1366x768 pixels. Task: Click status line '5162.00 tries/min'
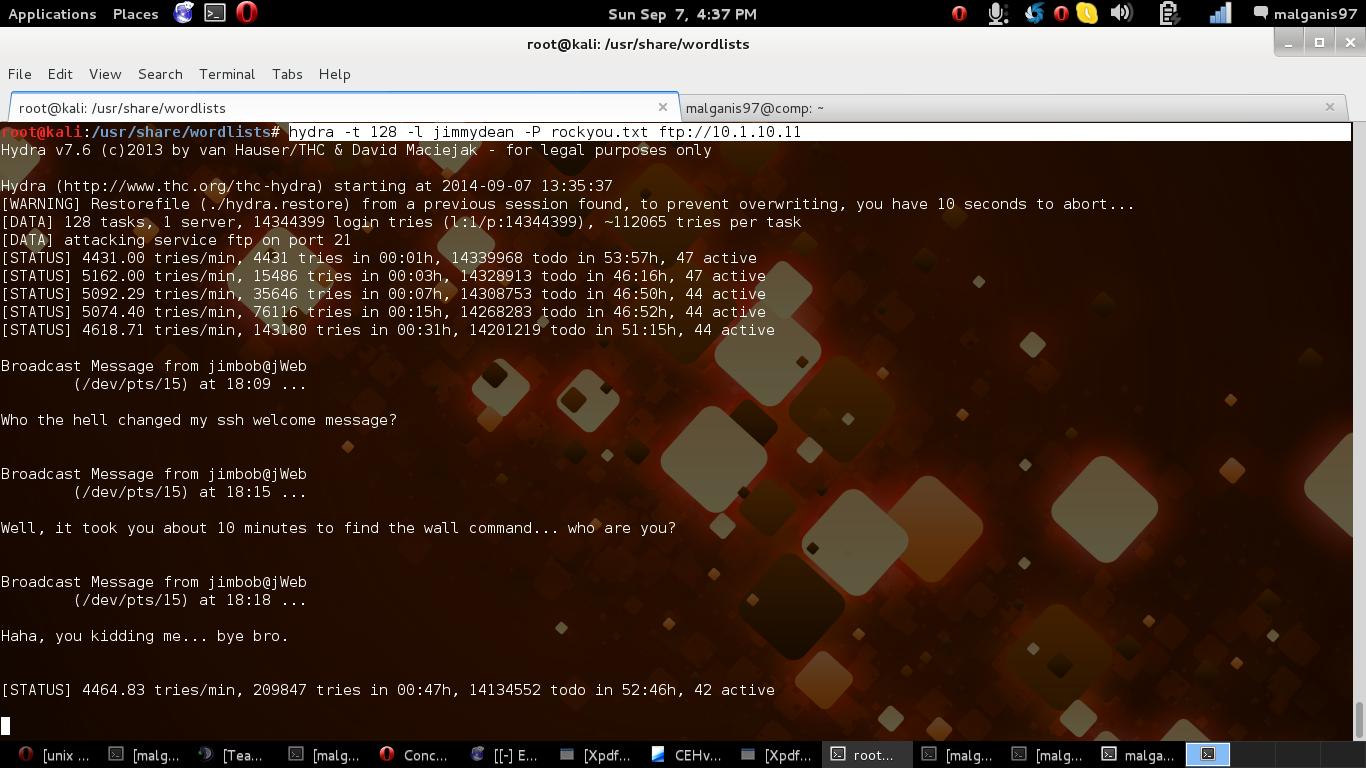coord(383,276)
